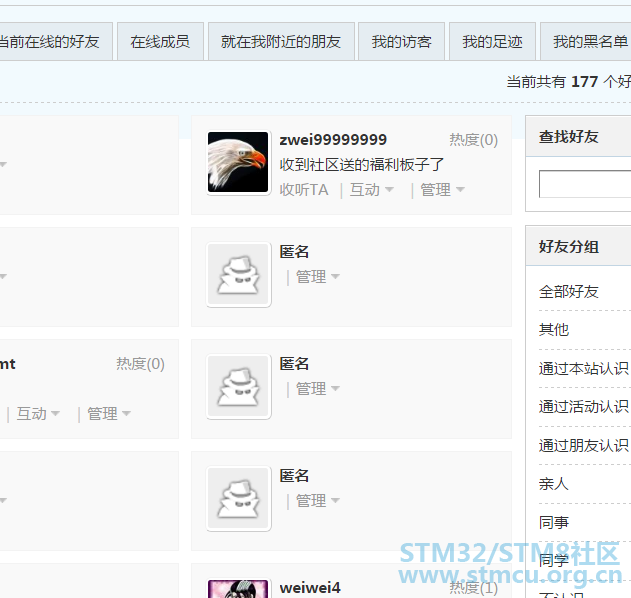This screenshot has width=631, height=598.
Task: Expand 管理 dropdown in the mt card
Action: 109,414
